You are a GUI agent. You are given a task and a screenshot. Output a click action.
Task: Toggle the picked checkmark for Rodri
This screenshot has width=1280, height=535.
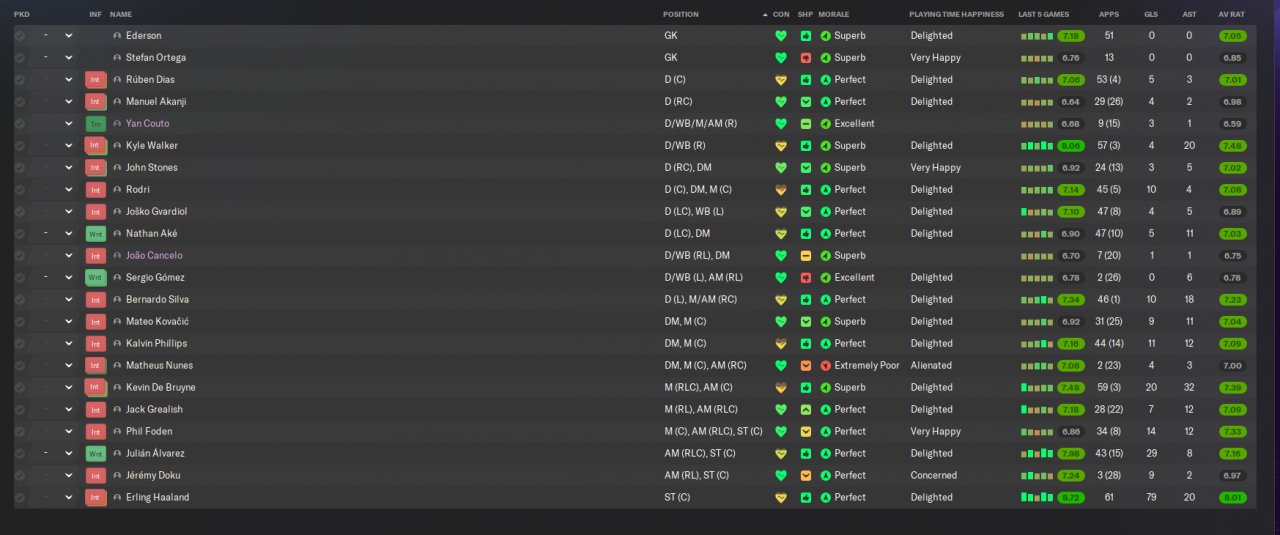(20, 190)
